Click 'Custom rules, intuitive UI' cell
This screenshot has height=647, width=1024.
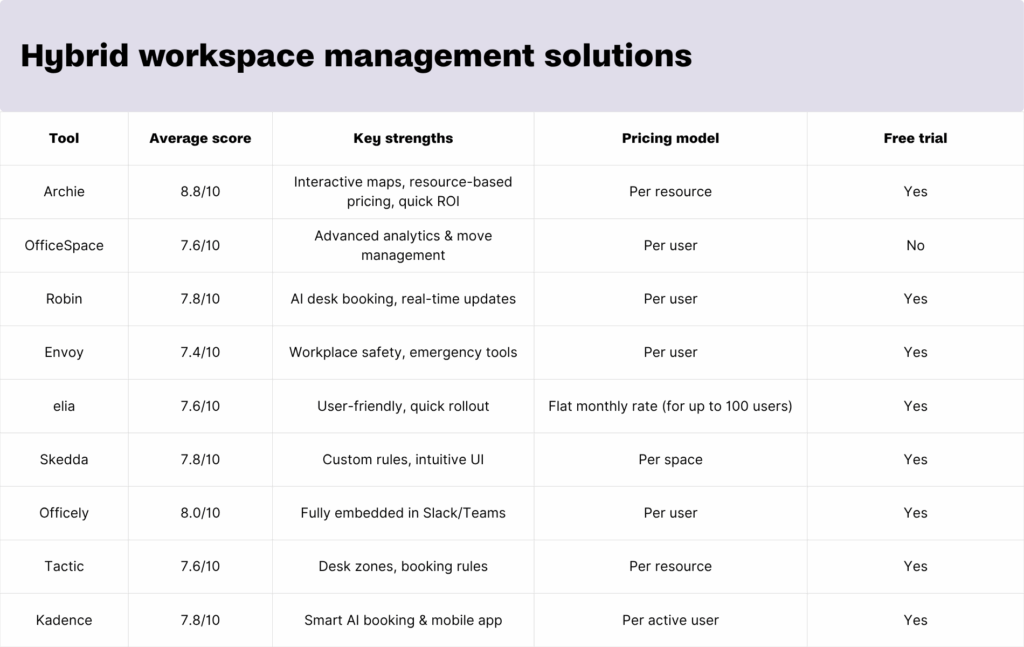click(x=403, y=460)
